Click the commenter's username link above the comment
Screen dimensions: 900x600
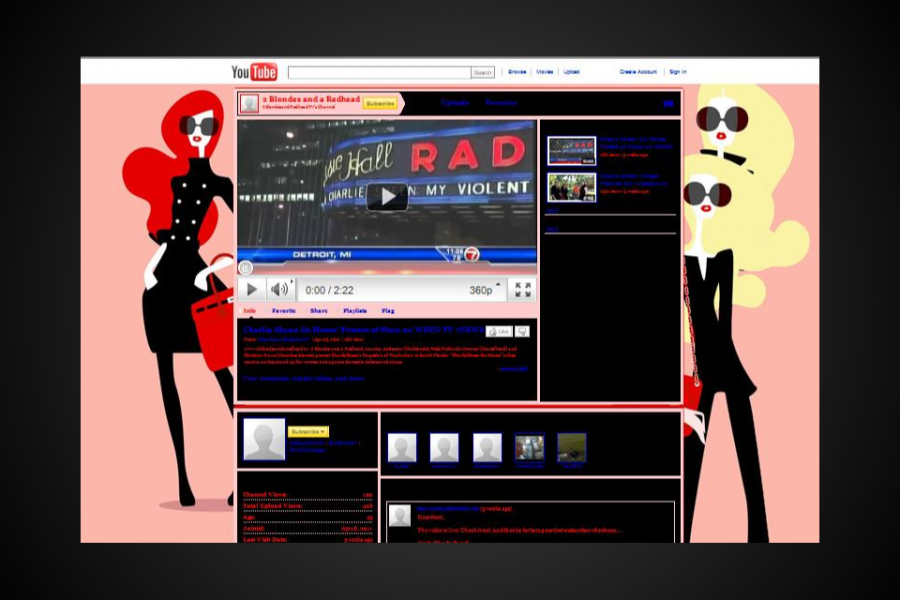click(448, 509)
